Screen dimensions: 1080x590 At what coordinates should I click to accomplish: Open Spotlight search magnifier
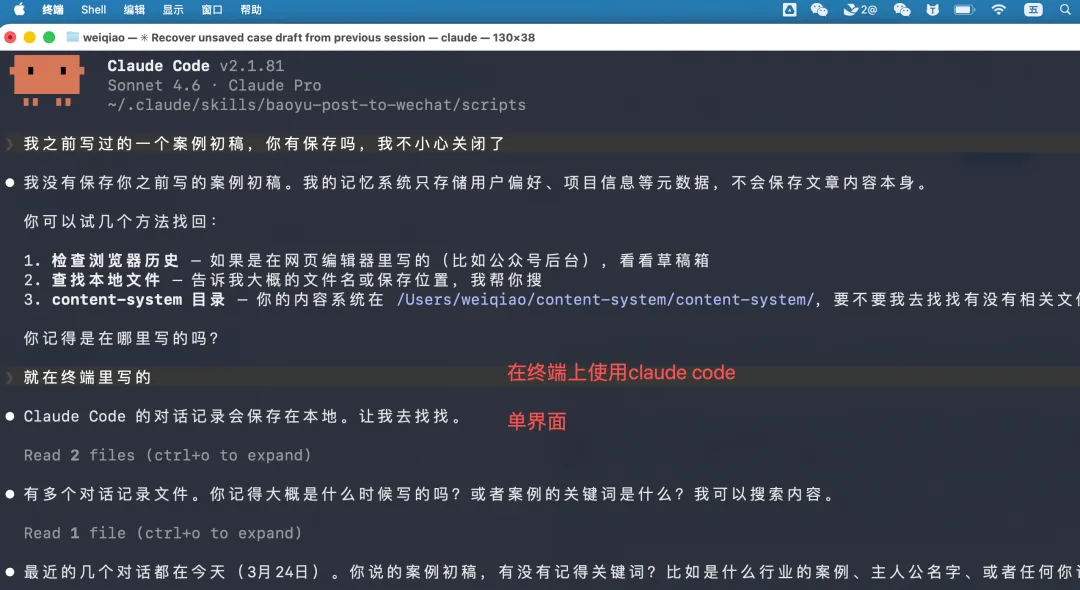click(x=1065, y=10)
